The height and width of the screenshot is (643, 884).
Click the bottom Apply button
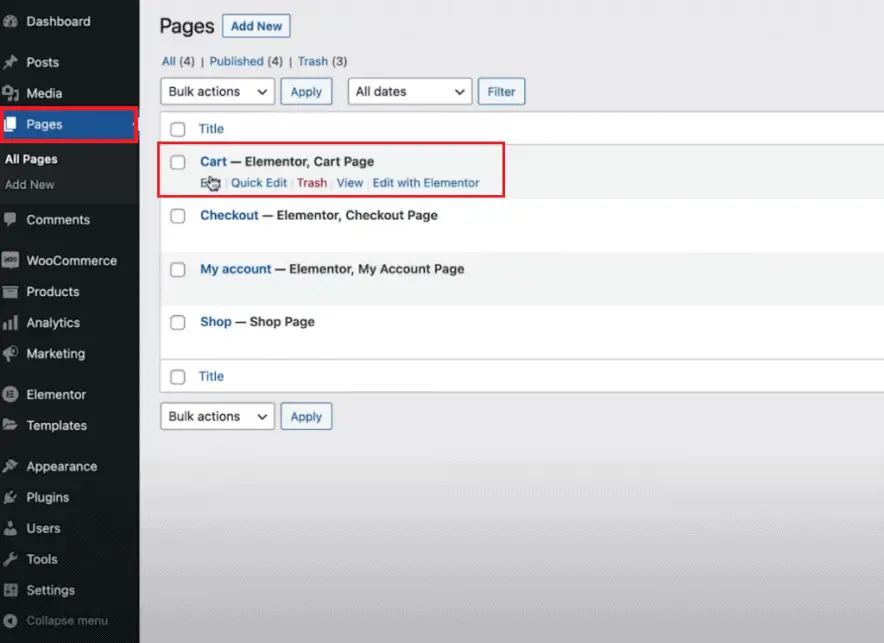(x=306, y=416)
